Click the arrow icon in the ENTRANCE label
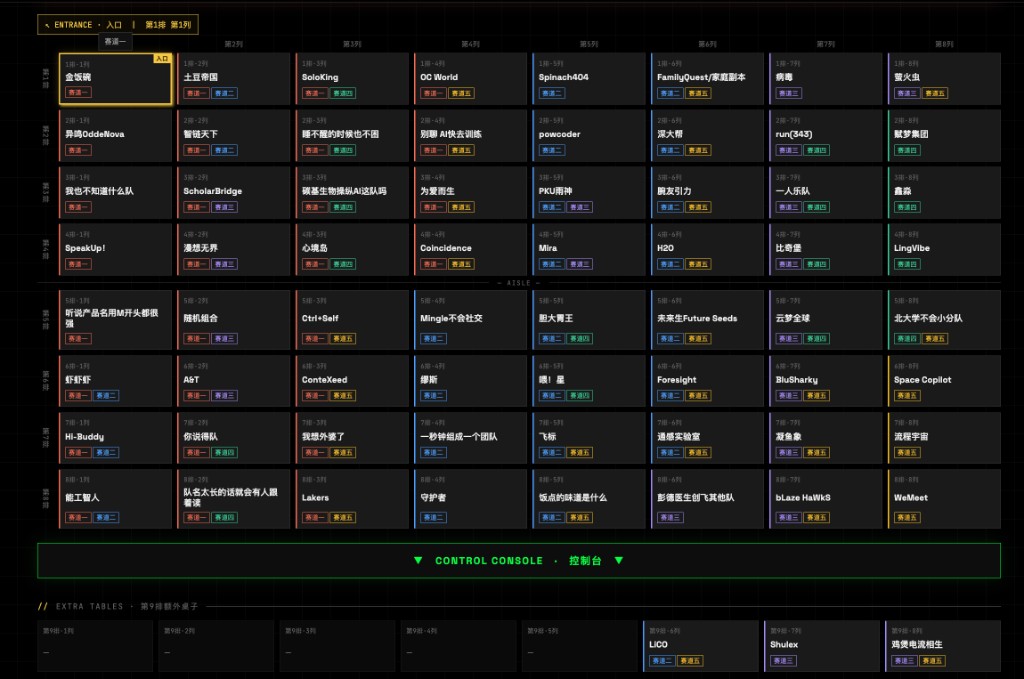 coord(47,25)
